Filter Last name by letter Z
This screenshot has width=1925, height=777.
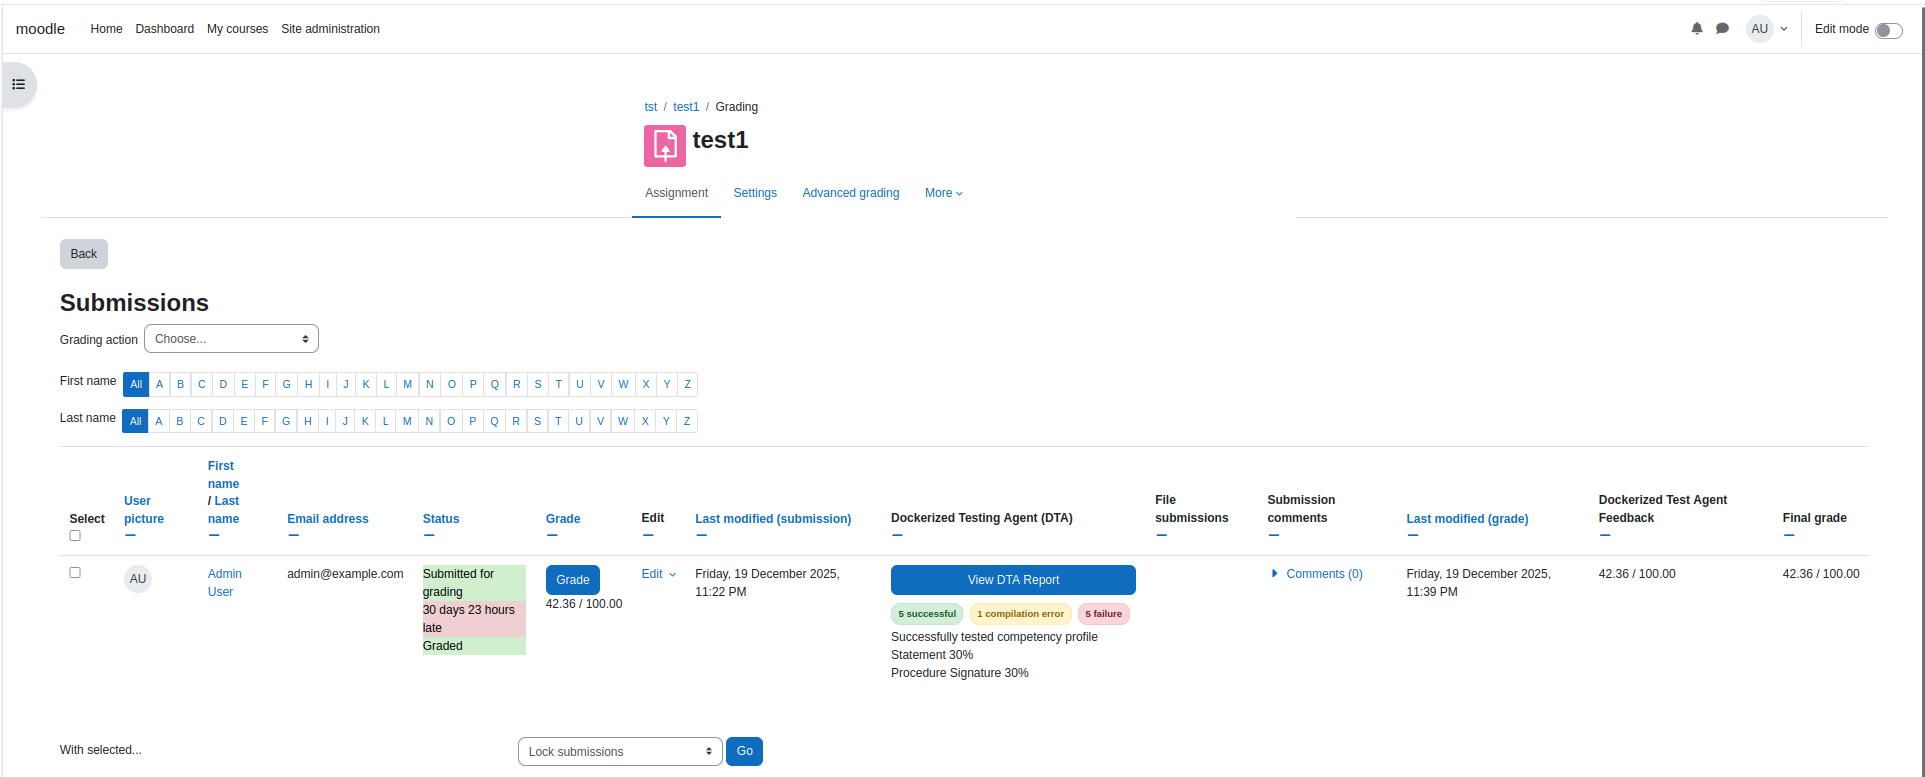point(687,421)
